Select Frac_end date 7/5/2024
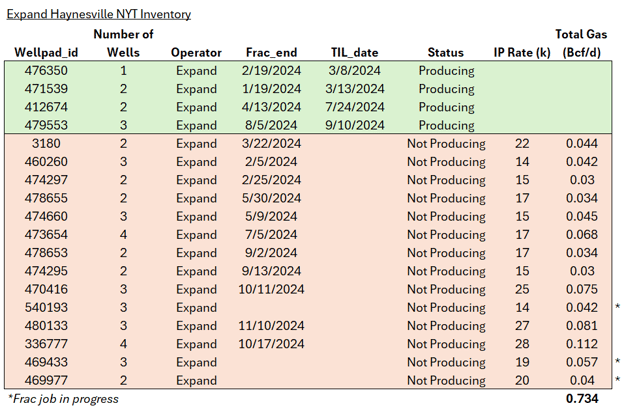 point(271,234)
